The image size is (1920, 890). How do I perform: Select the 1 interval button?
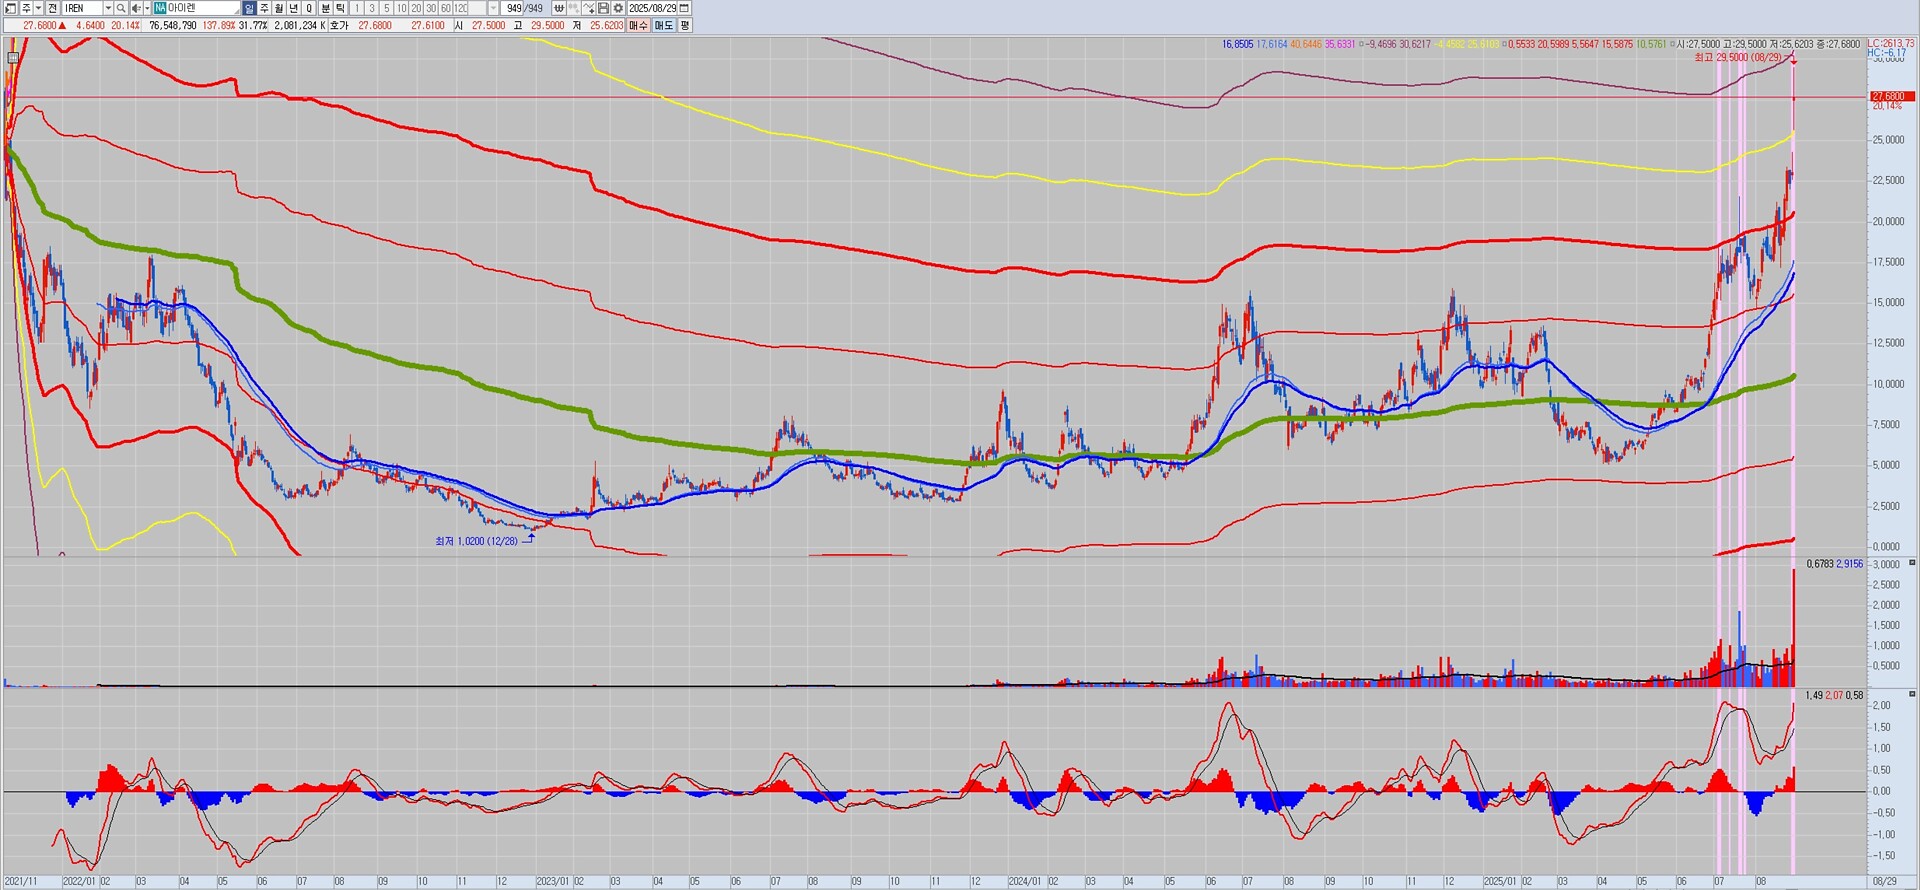(x=357, y=8)
